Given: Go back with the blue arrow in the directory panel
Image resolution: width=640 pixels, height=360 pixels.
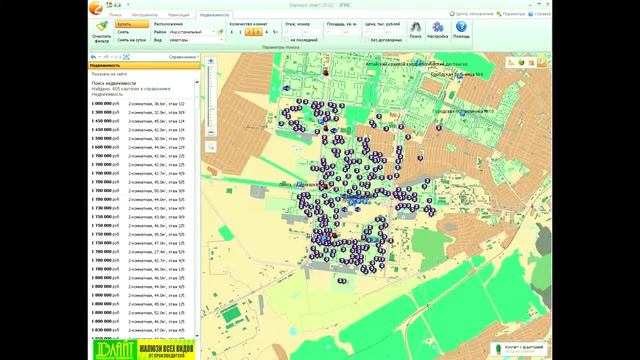Looking at the screenshot, I should [x=93, y=57].
